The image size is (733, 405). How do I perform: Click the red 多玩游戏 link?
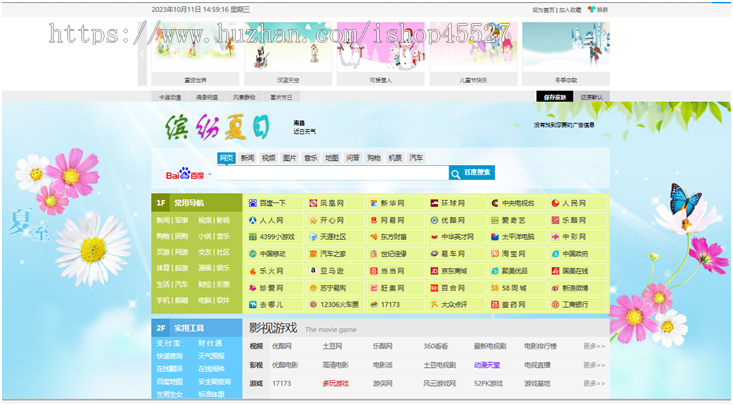(x=335, y=383)
